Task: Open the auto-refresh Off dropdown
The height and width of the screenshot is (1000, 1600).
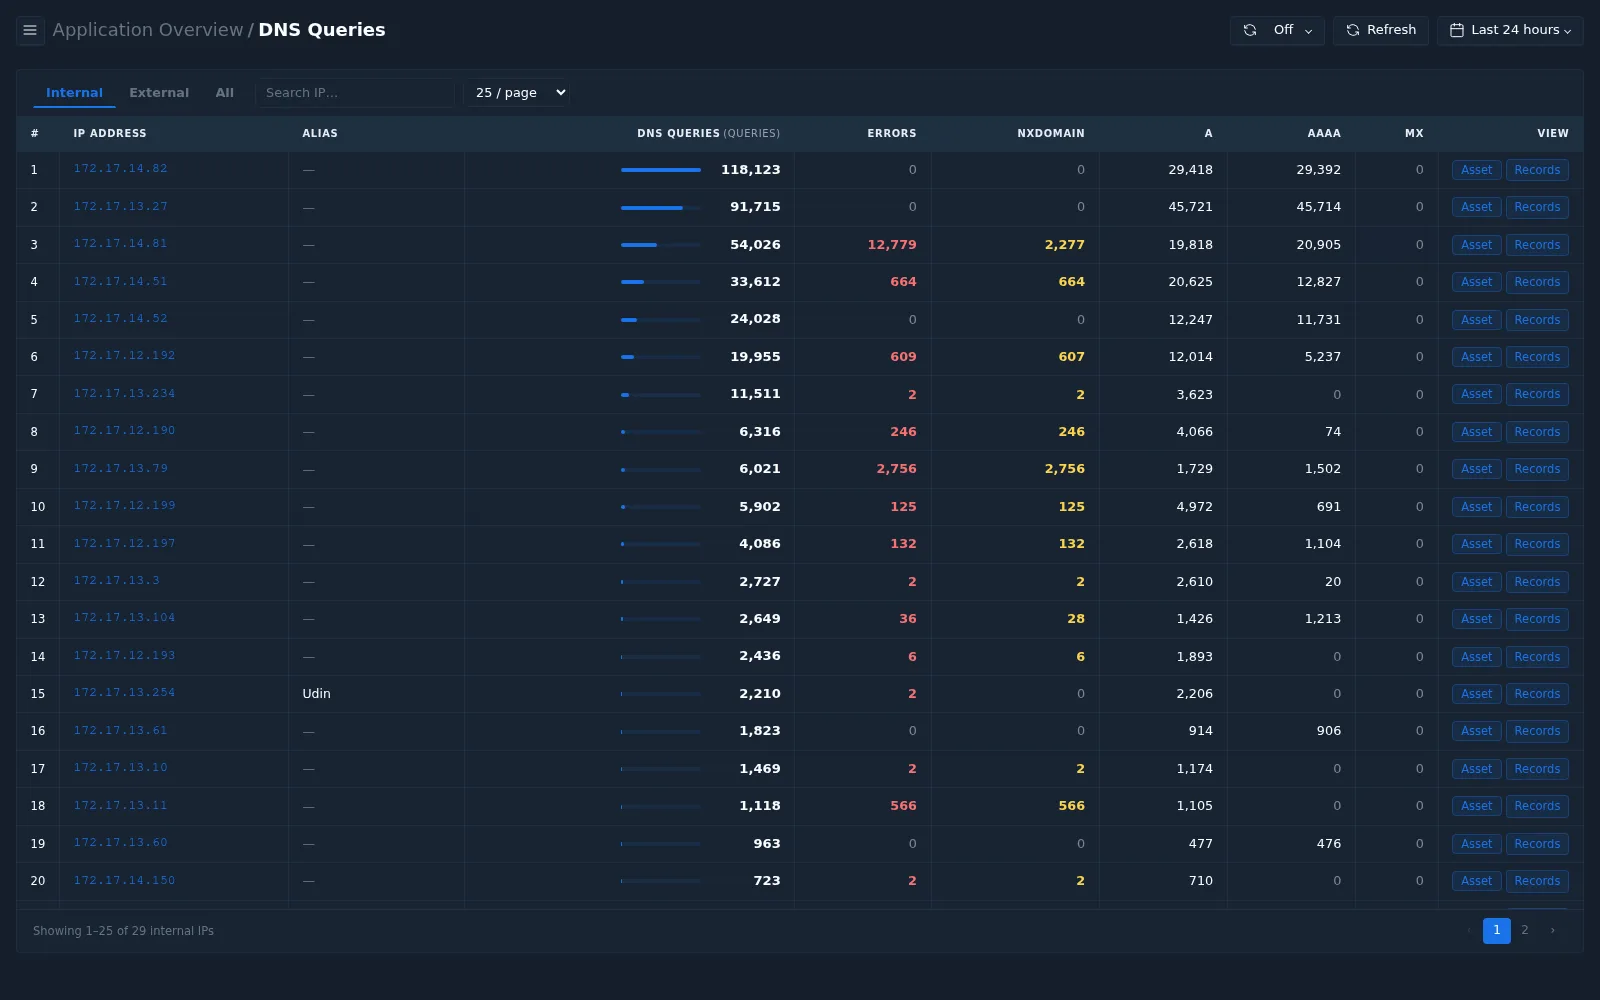Action: click(x=1277, y=30)
